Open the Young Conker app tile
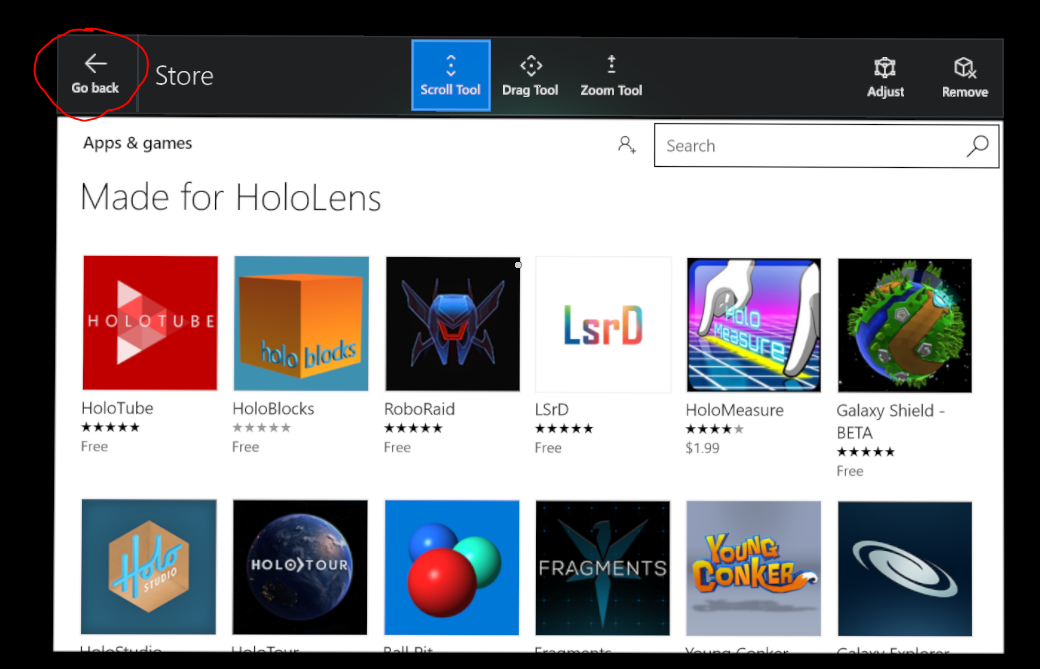Screen dimensions: 1040x669 753,569
